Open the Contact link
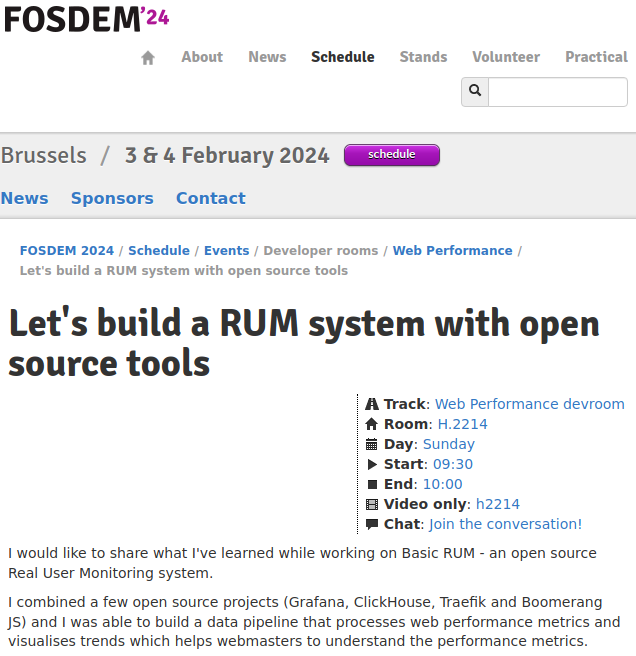The height and width of the screenshot is (656, 636). coord(211,198)
